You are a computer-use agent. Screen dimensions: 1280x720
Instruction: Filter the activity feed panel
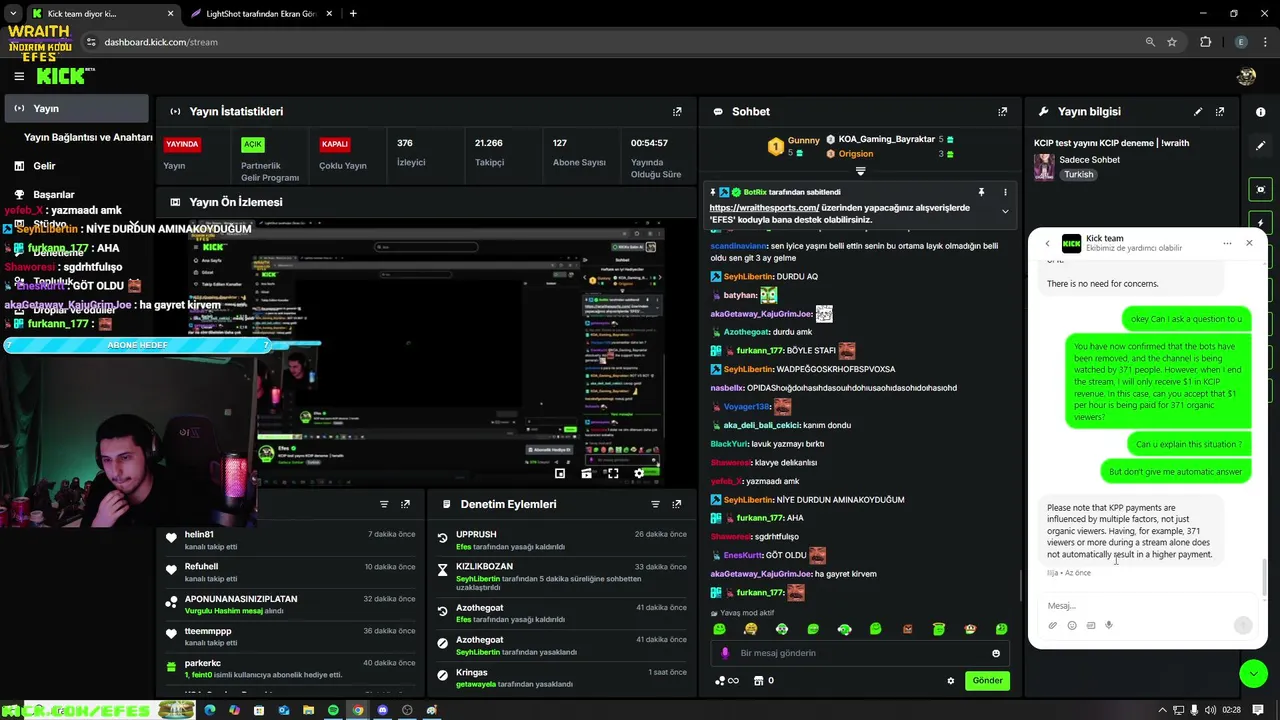(x=384, y=504)
